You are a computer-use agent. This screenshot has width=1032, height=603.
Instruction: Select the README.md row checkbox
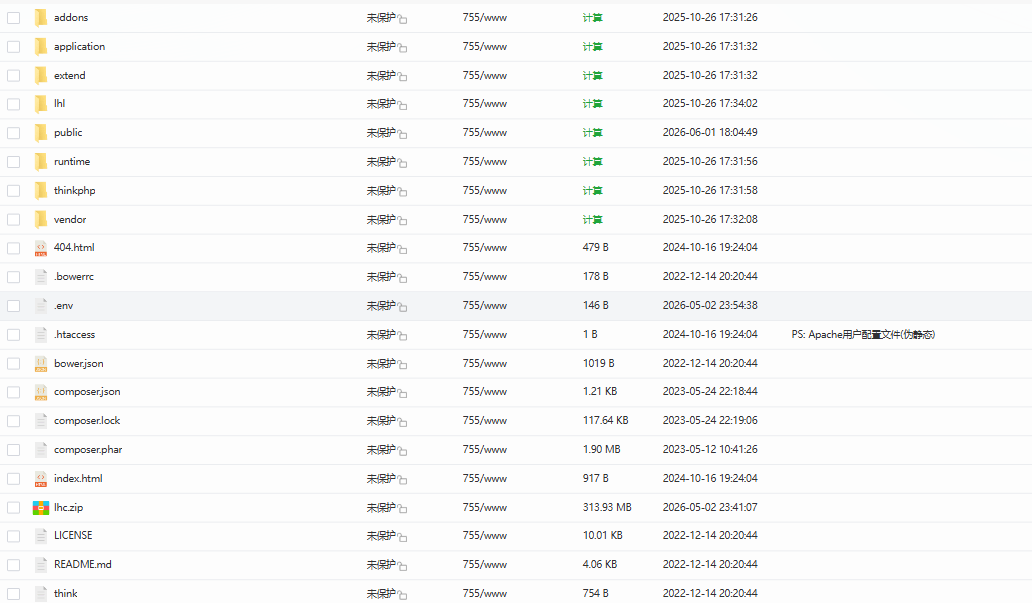14,565
